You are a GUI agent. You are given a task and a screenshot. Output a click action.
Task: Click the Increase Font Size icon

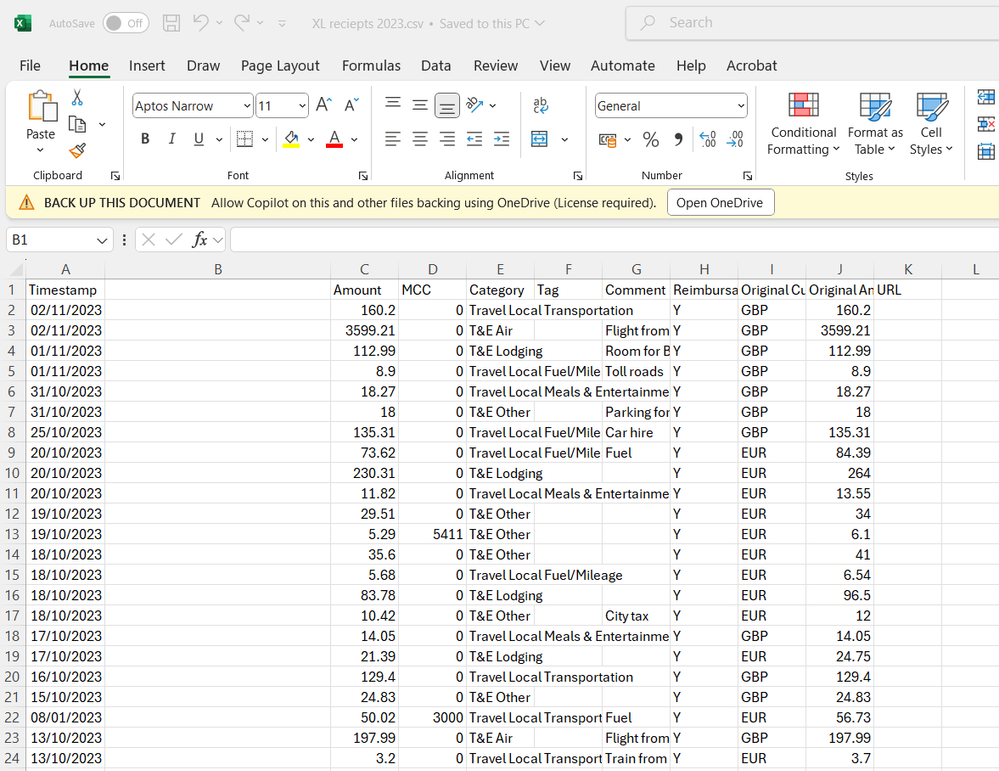[x=324, y=105]
